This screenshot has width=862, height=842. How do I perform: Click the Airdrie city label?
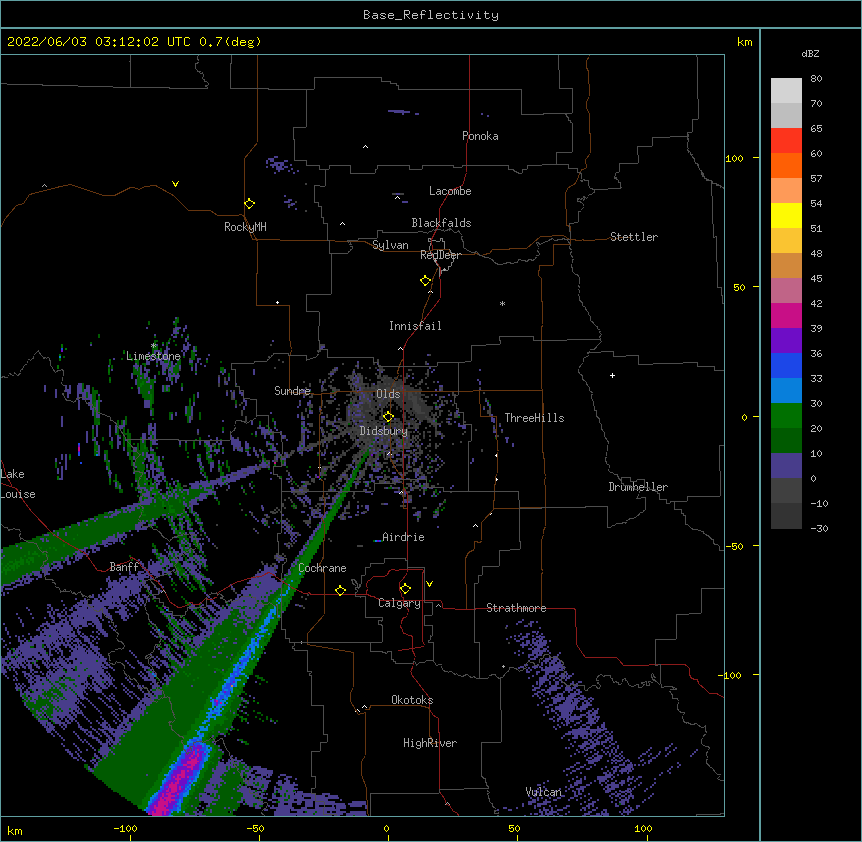point(403,537)
